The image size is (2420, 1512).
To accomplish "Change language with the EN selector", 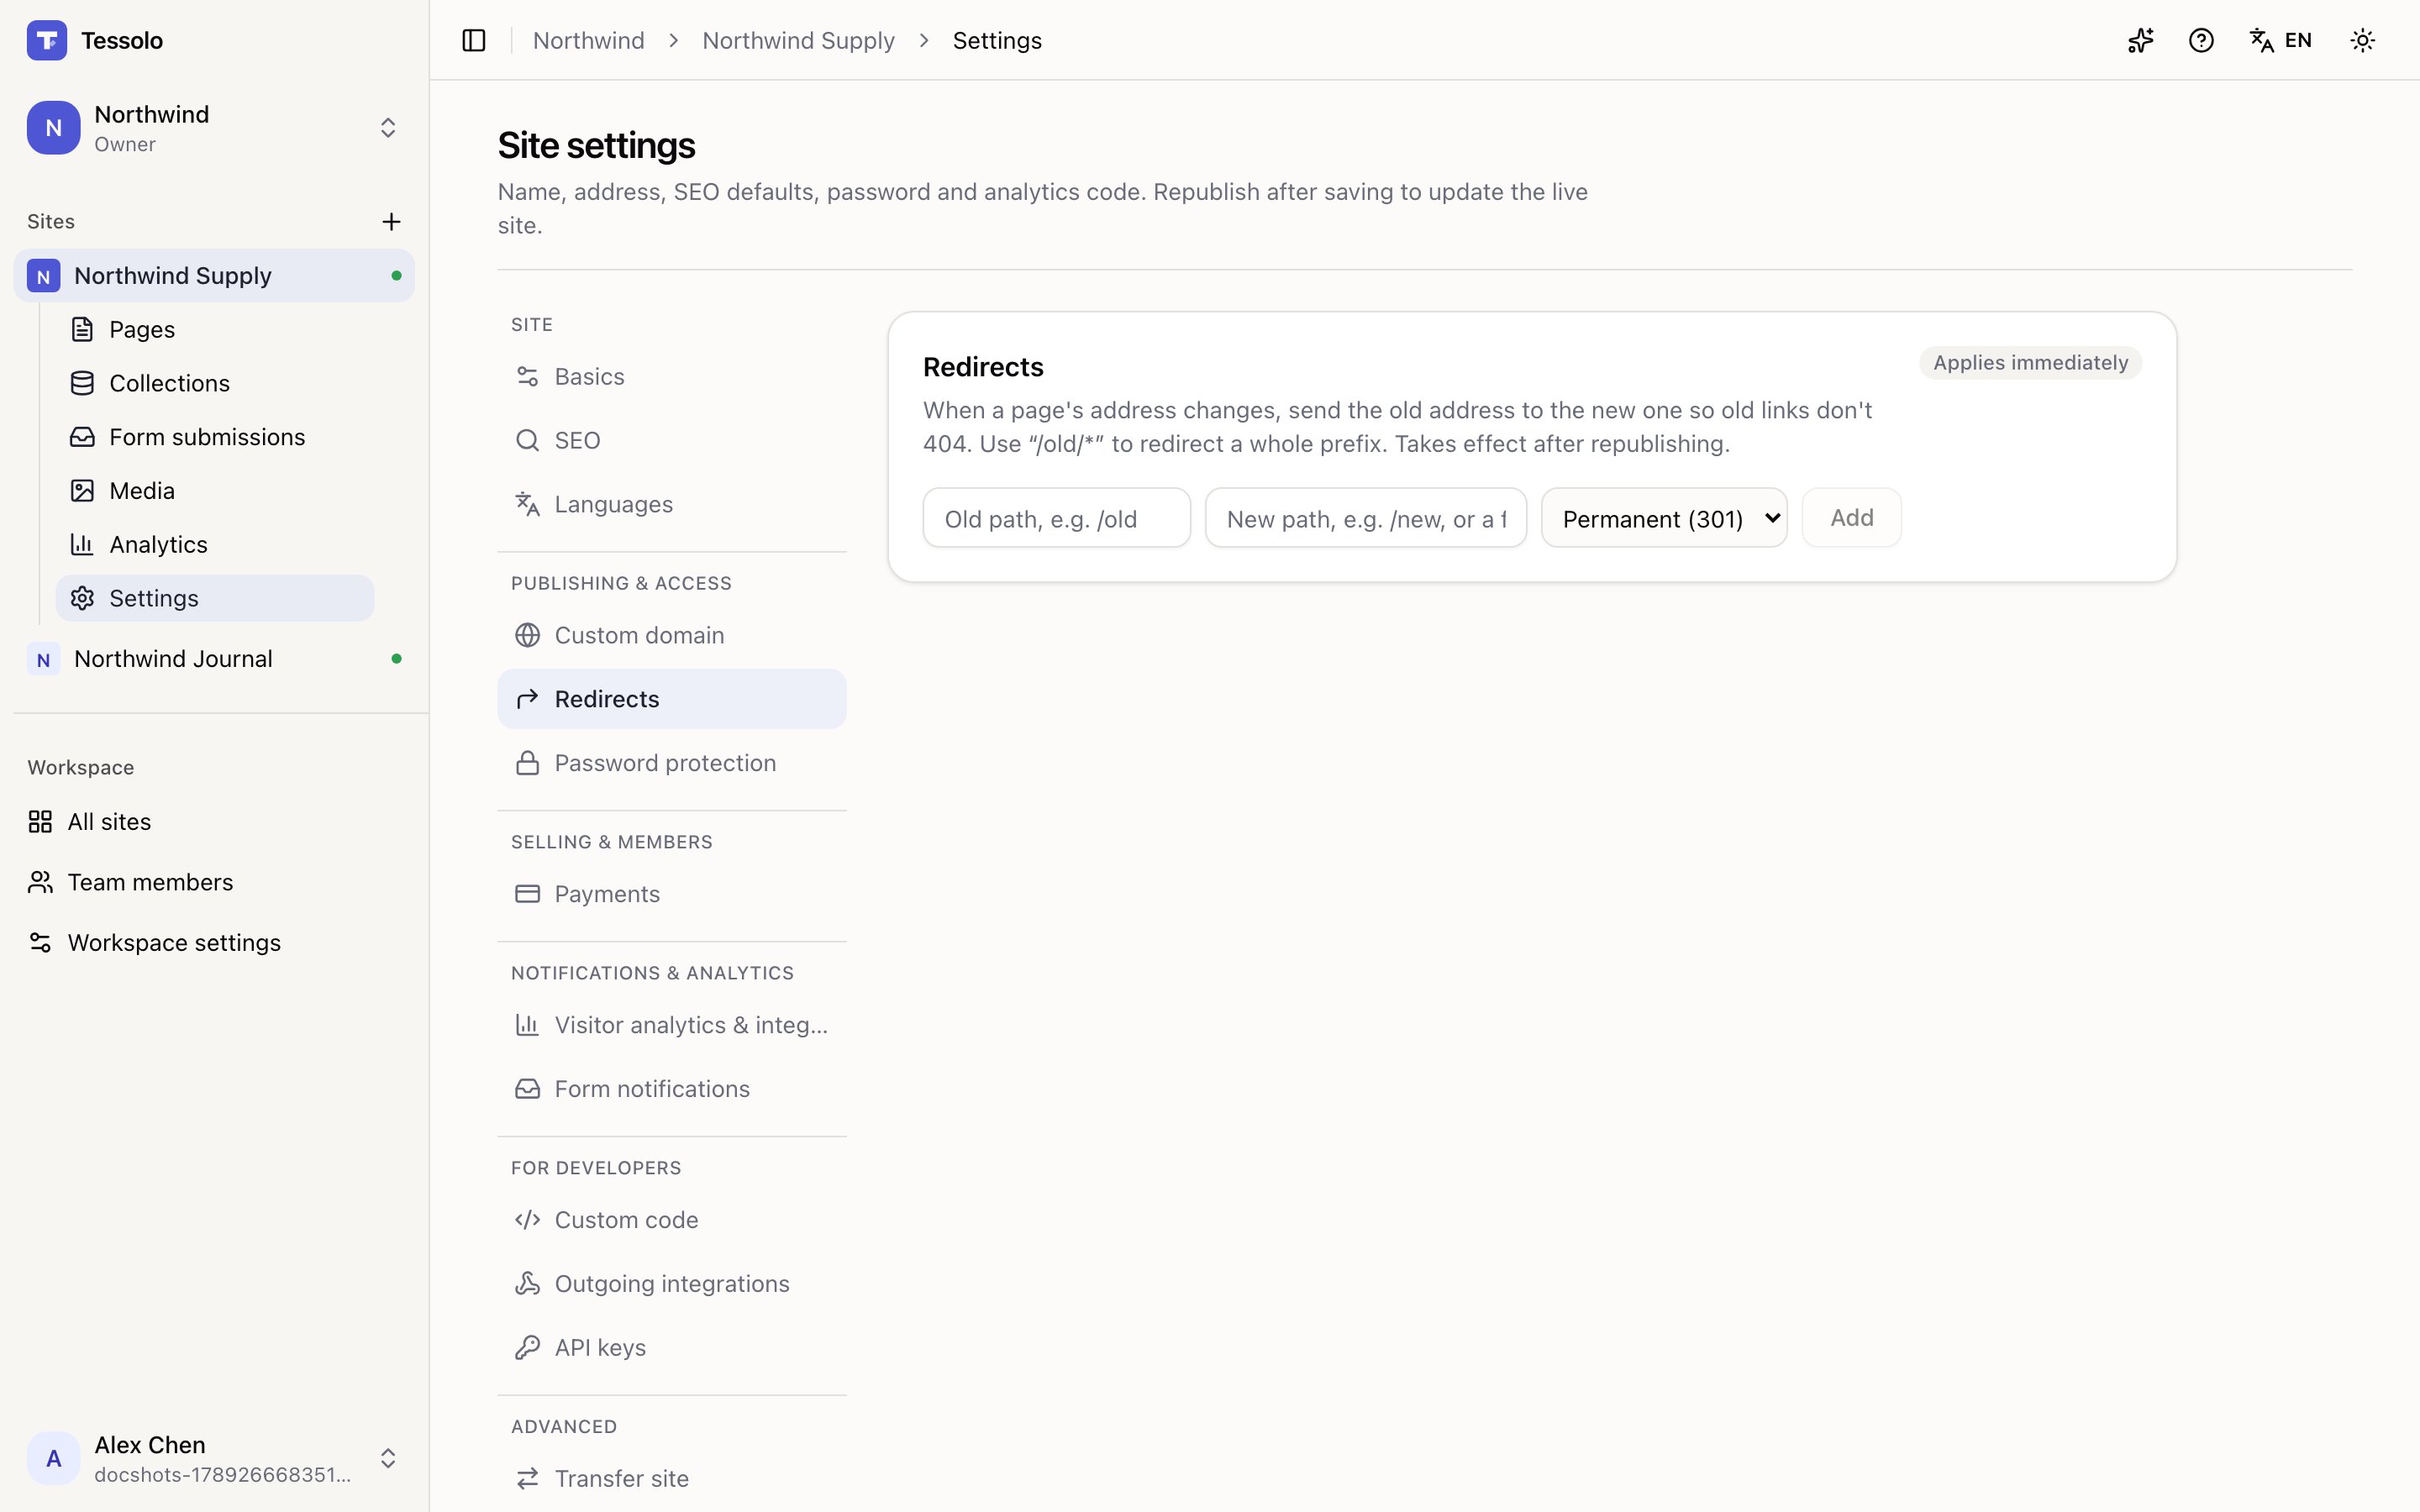I will pyautogui.click(x=2281, y=41).
